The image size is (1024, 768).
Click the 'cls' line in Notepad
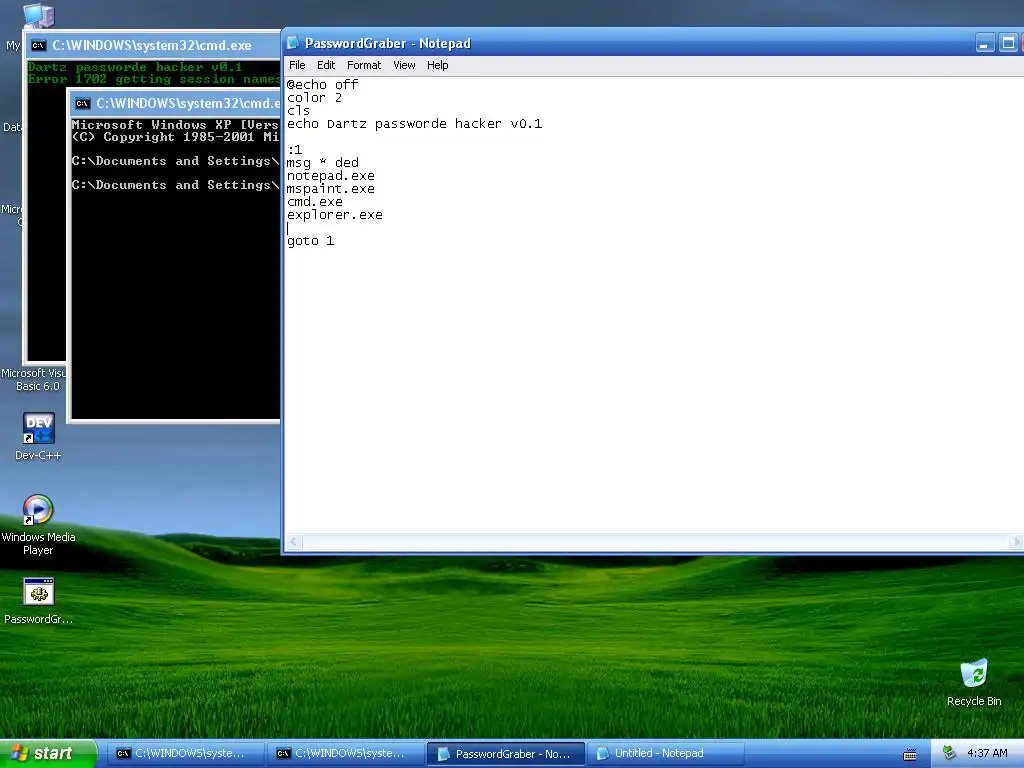click(298, 111)
